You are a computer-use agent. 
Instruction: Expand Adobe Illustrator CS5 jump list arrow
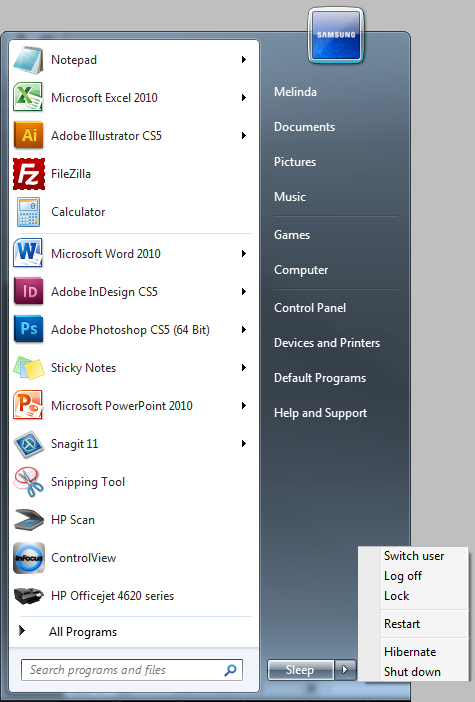244,136
